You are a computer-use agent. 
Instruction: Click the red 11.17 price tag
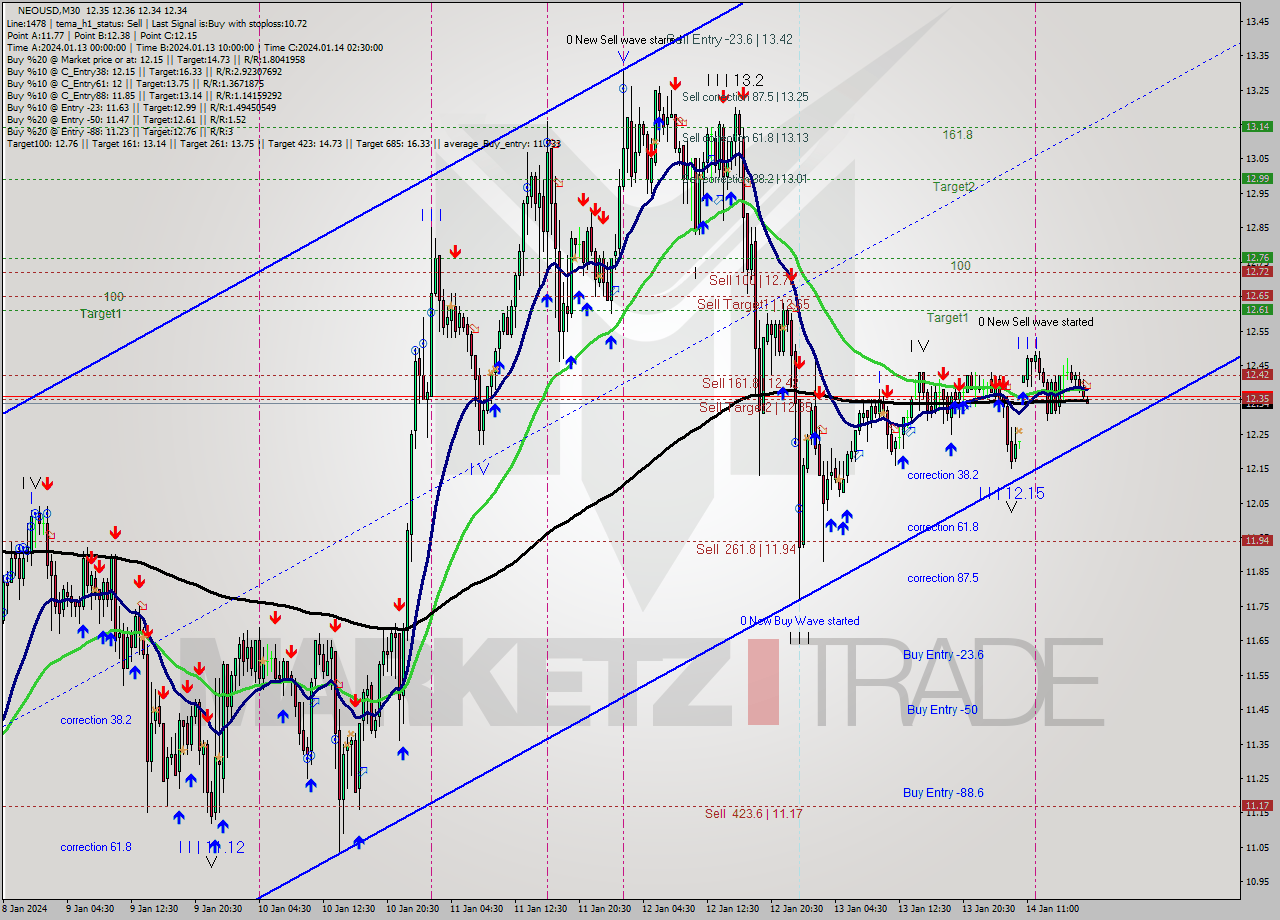[1256, 805]
